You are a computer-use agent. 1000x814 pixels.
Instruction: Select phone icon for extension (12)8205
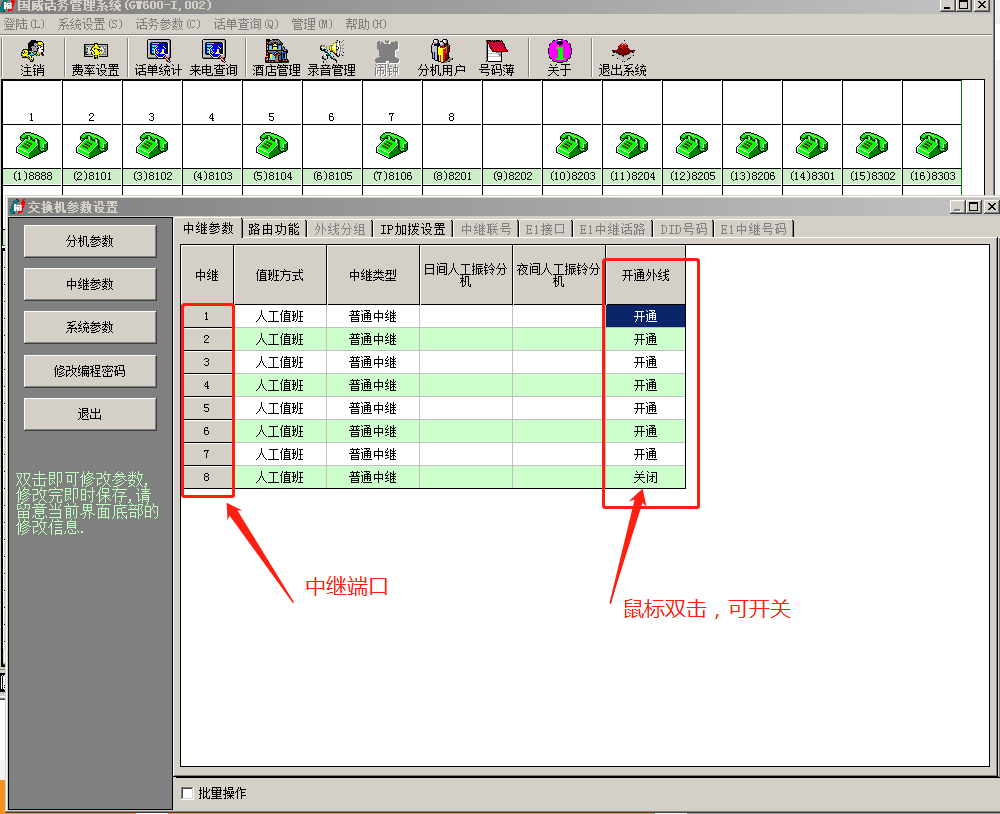coord(692,145)
